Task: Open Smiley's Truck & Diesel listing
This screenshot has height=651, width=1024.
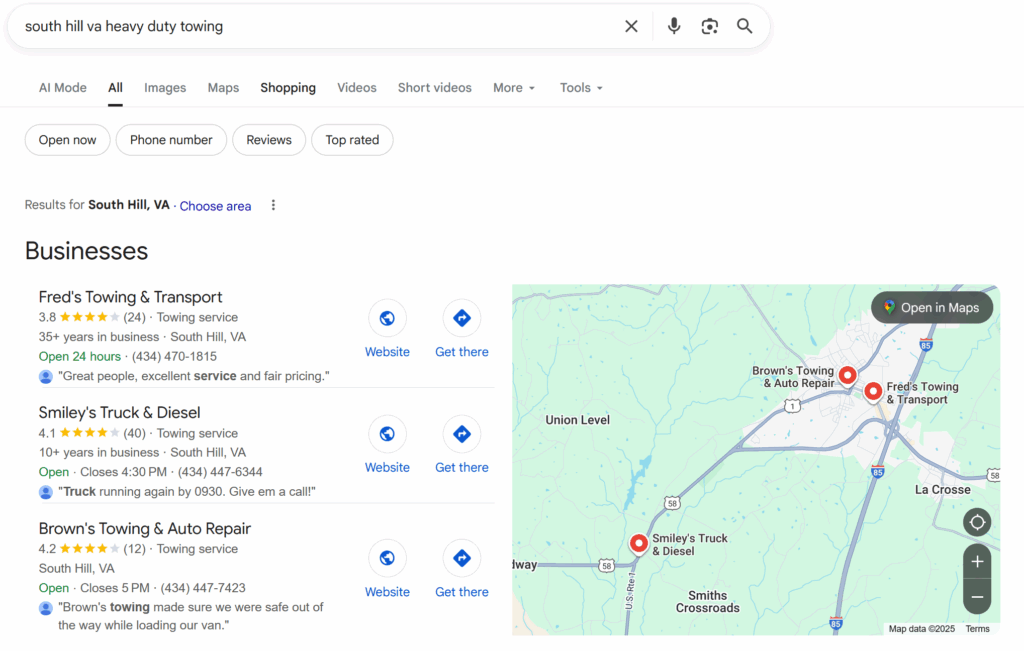Action: [120, 413]
